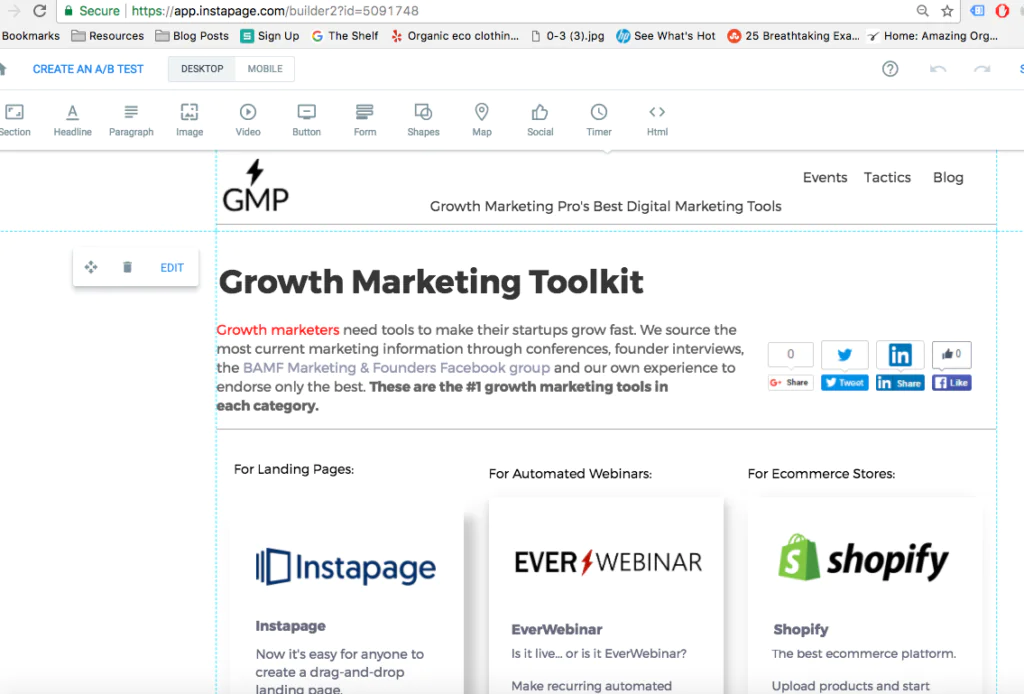Open the Tactics nav link

click(x=887, y=178)
